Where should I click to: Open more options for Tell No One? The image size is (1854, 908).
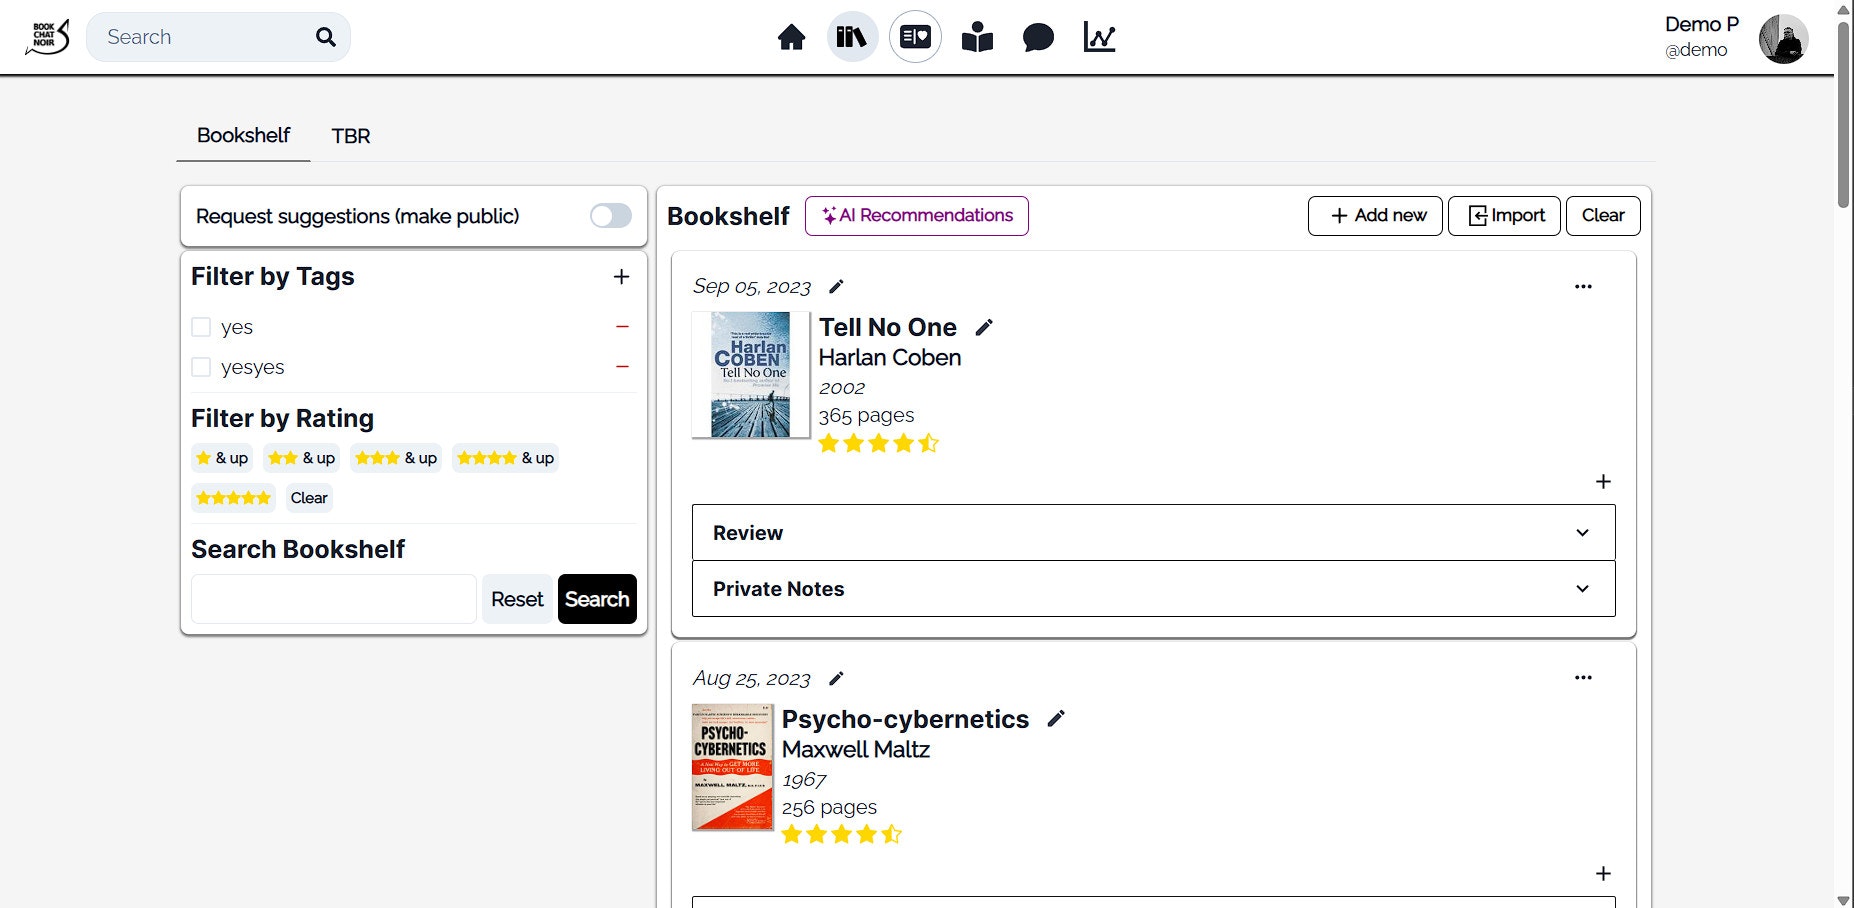click(x=1583, y=287)
